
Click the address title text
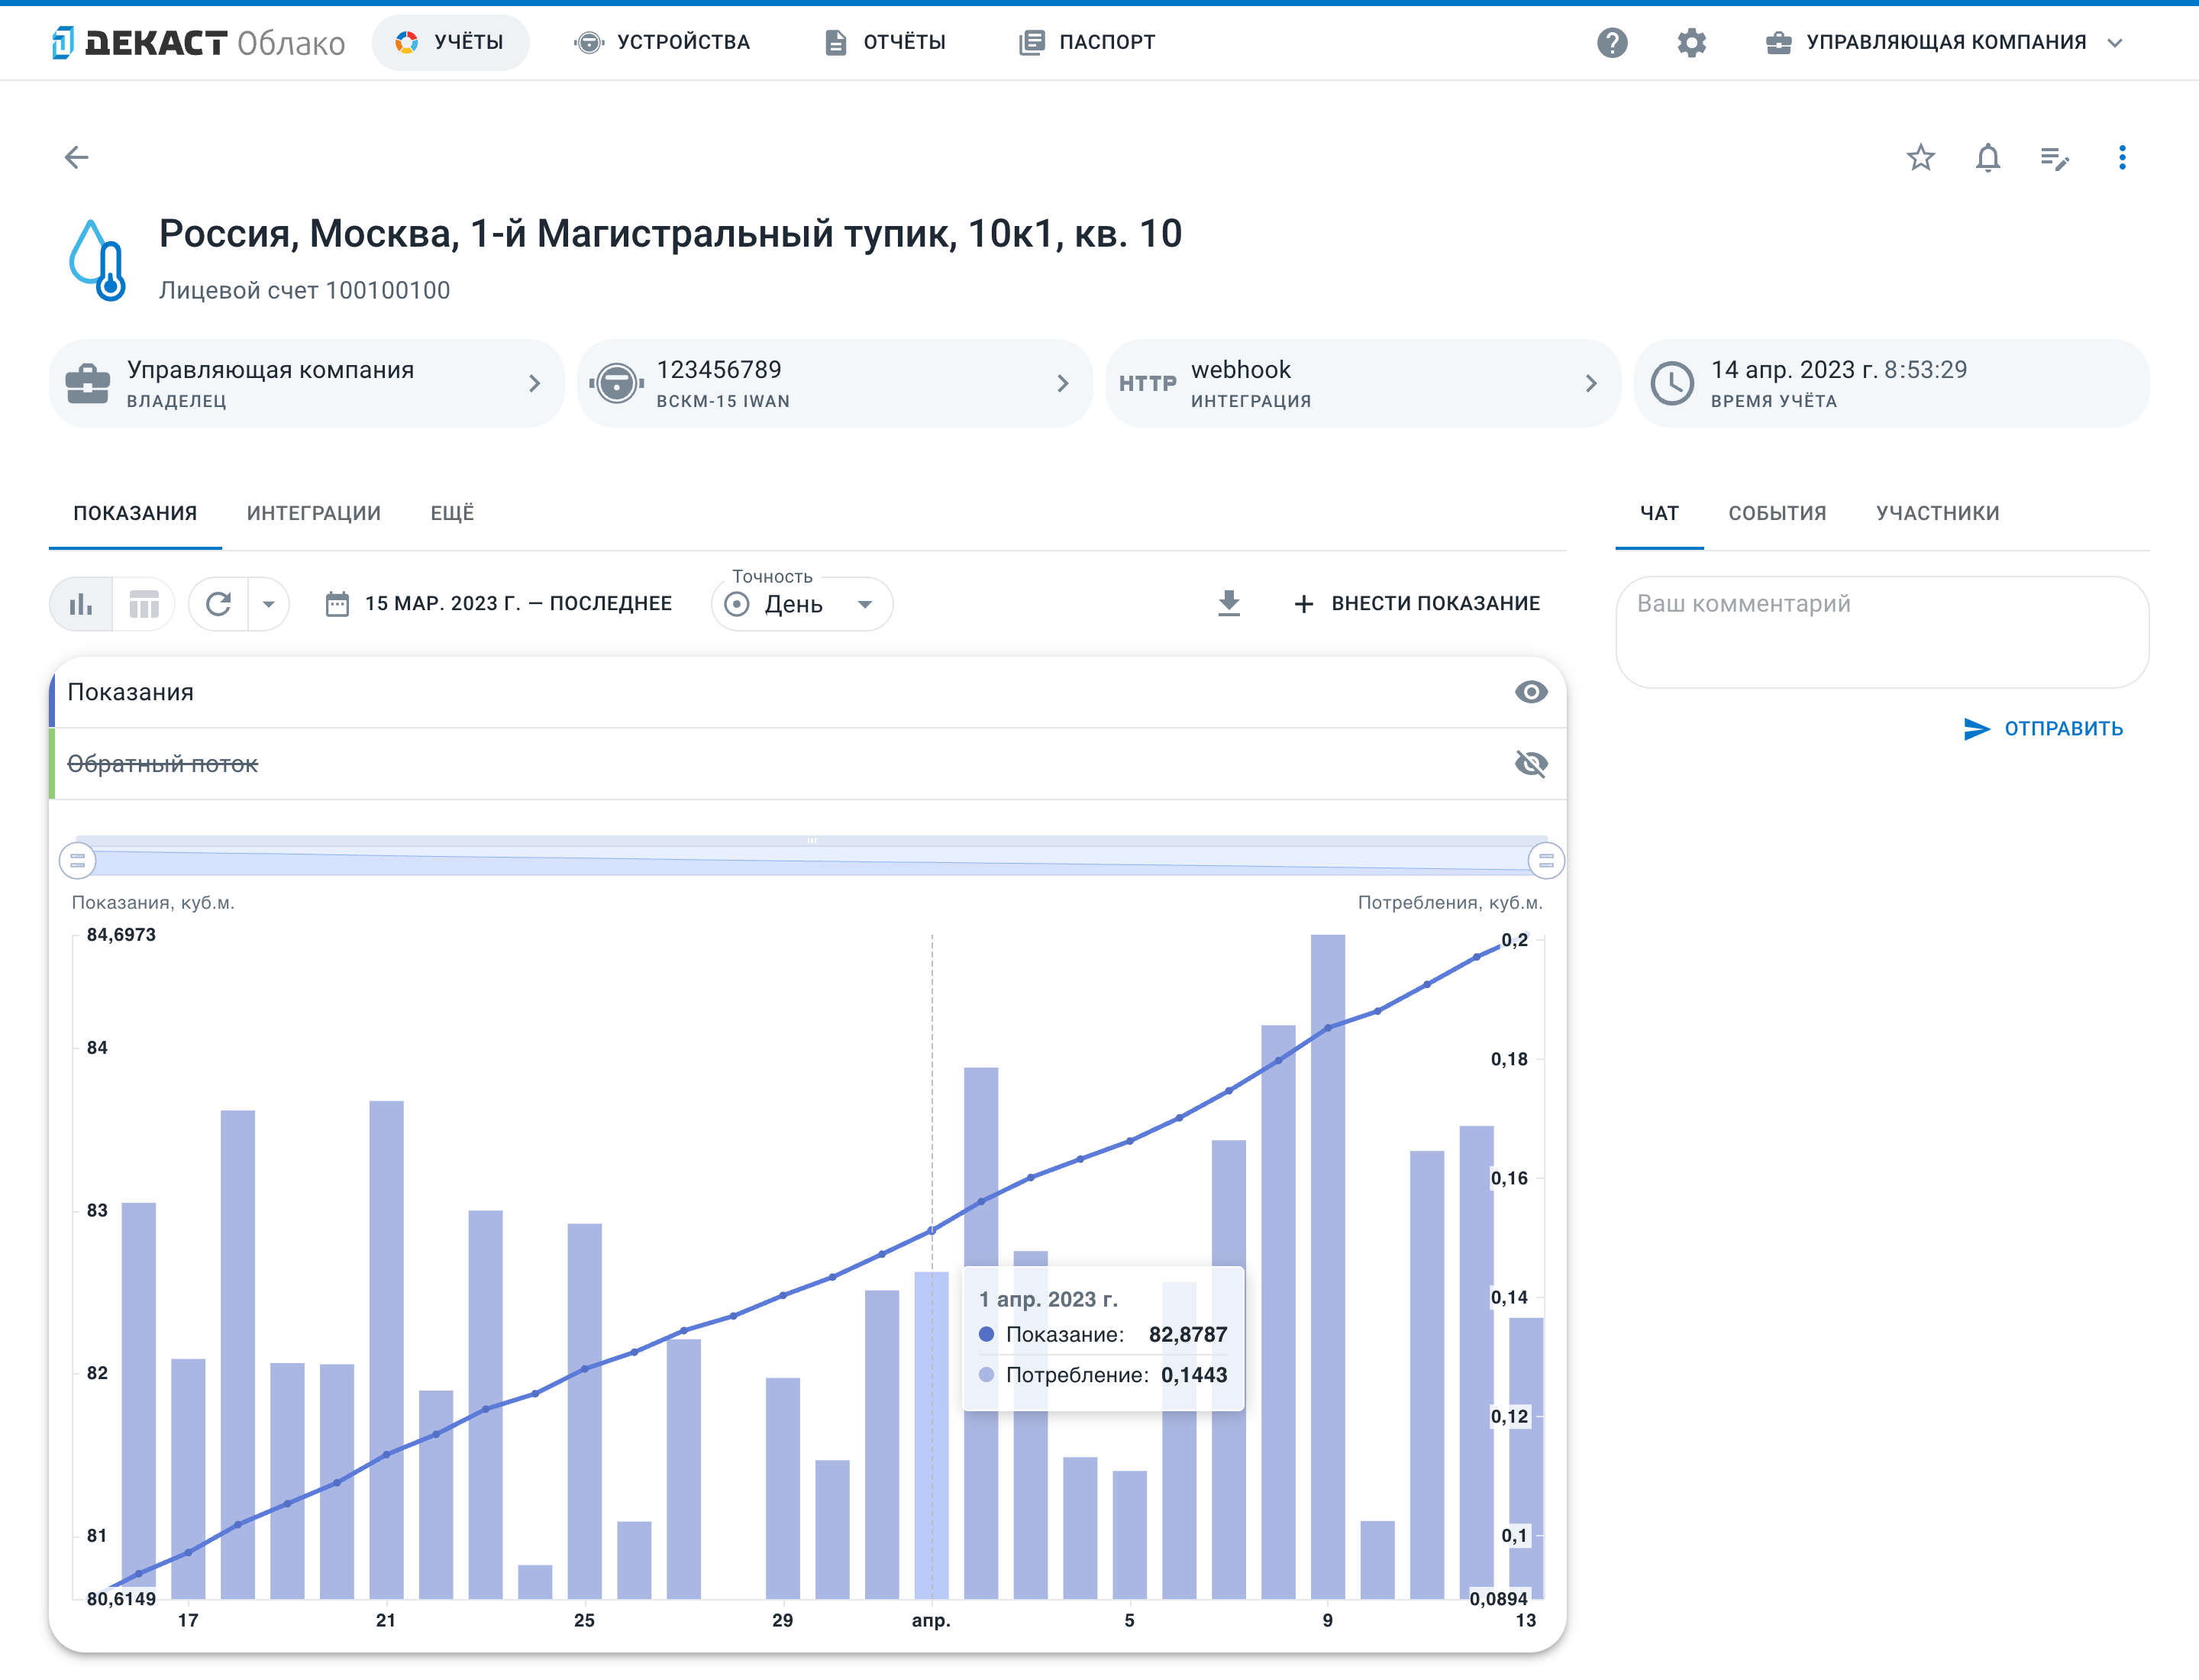pyautogui.click(x=670, y=234)
